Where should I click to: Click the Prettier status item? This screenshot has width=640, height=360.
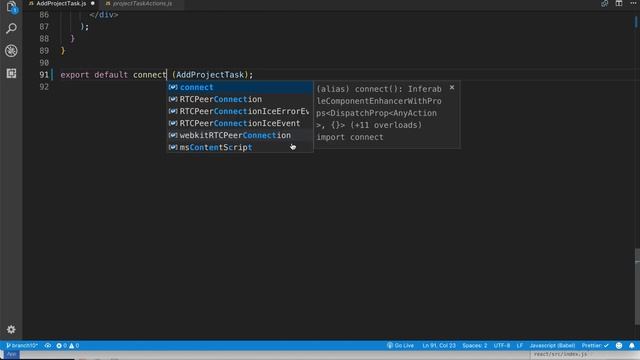point(595,345)
